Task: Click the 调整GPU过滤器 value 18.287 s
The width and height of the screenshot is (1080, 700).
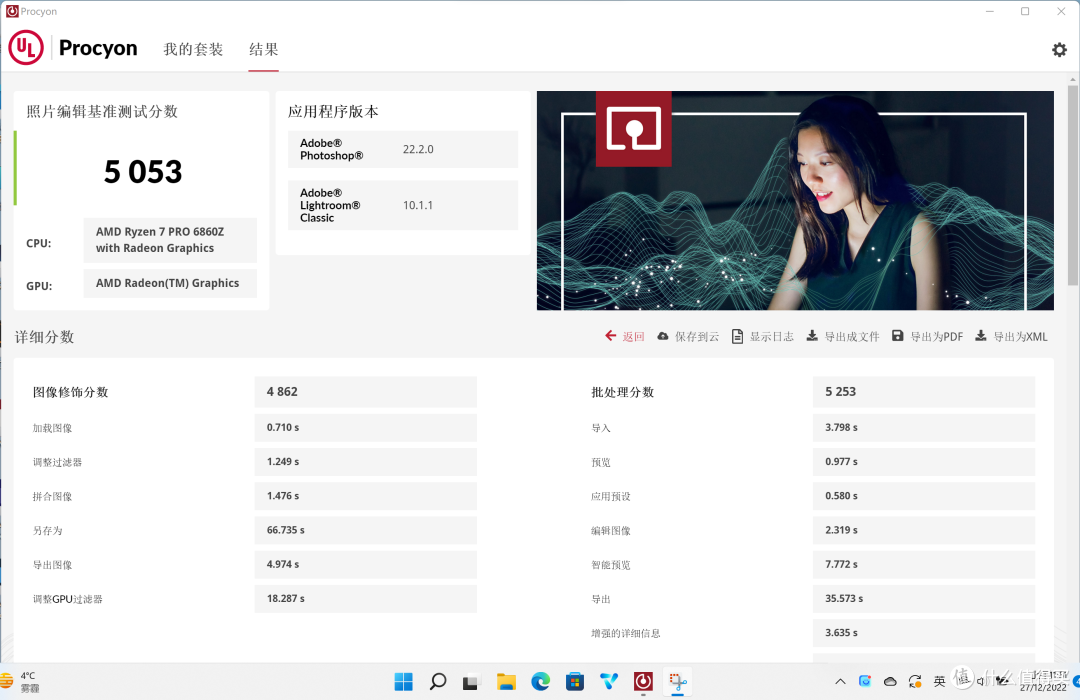Action: click(366, 599)
